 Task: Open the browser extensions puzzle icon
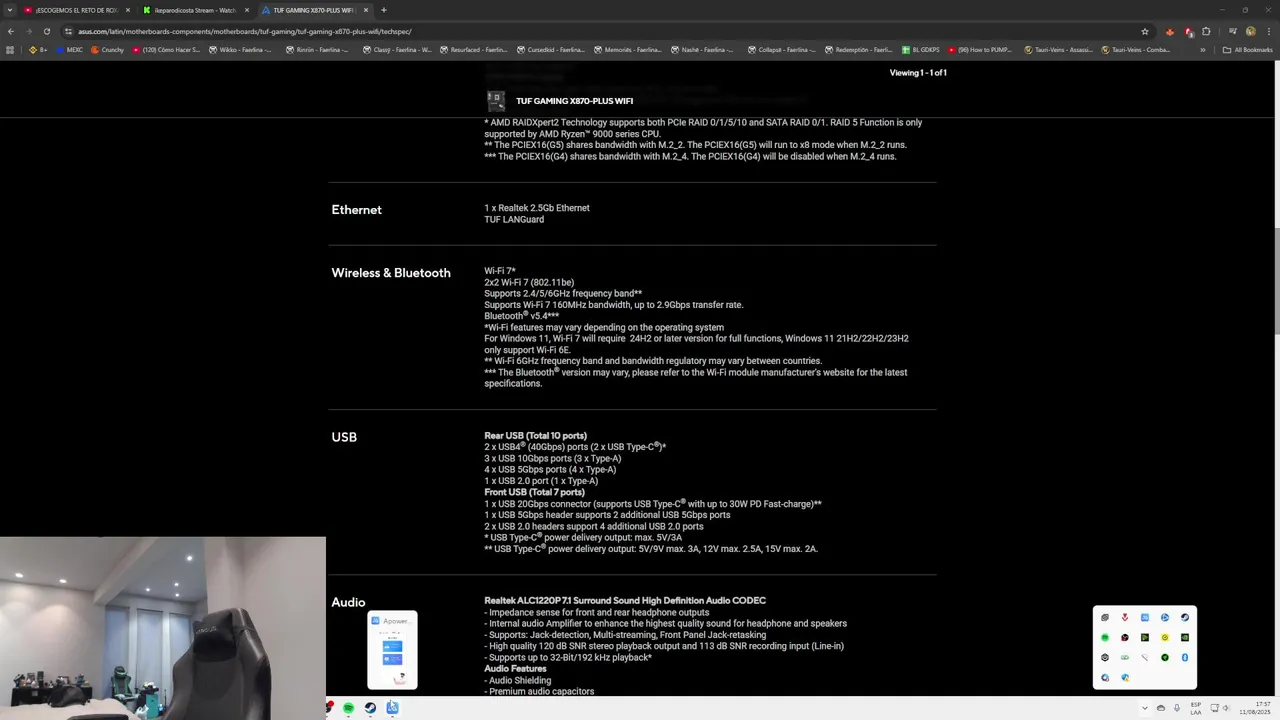click(1206, 31)
